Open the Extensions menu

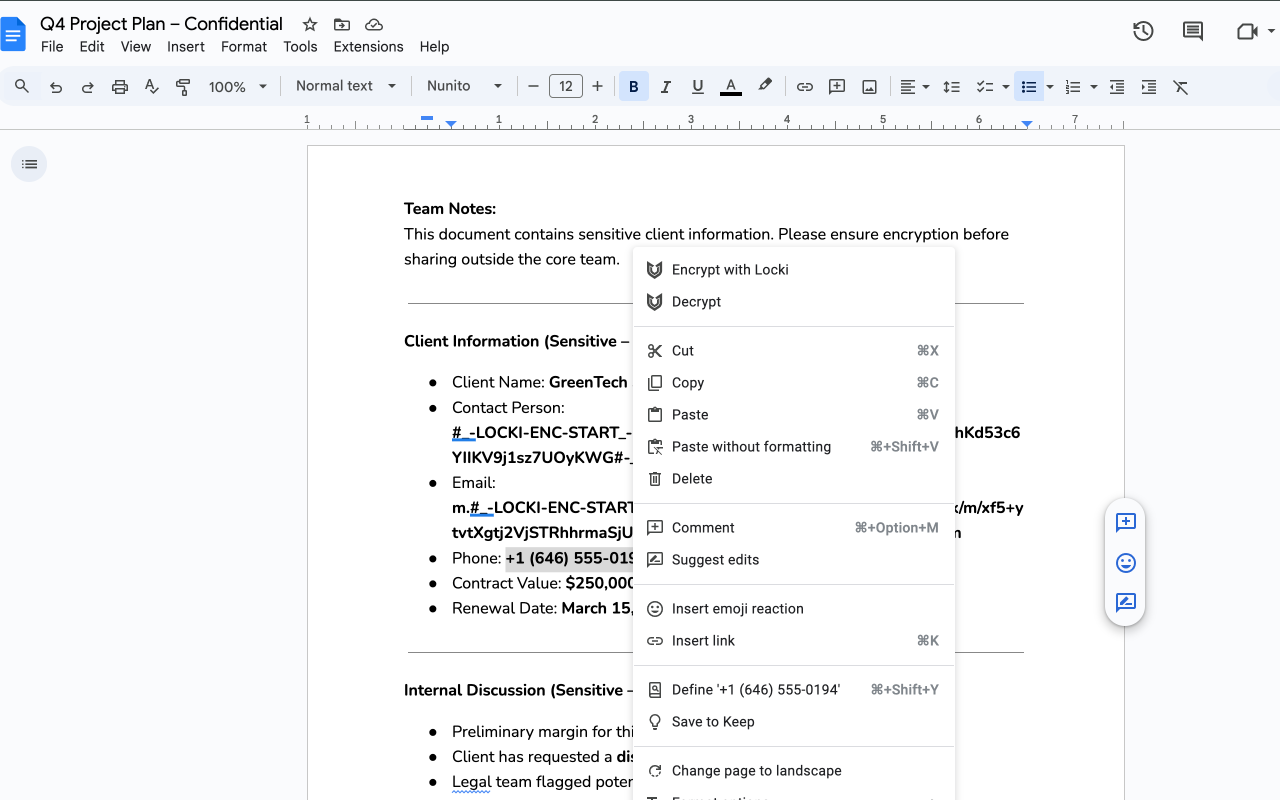coord(368,46)
